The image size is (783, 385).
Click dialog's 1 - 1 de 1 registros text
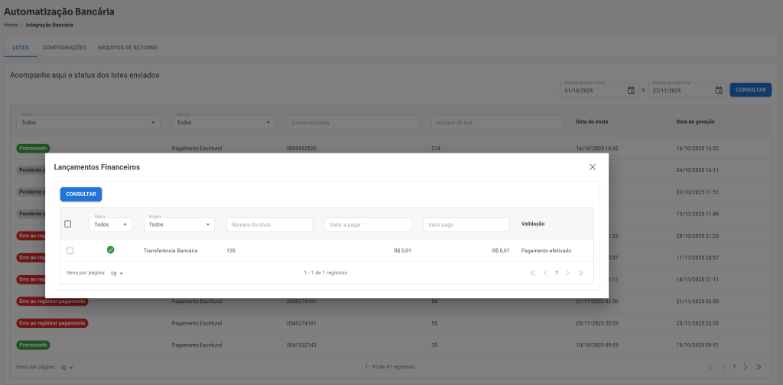point(326,273)
